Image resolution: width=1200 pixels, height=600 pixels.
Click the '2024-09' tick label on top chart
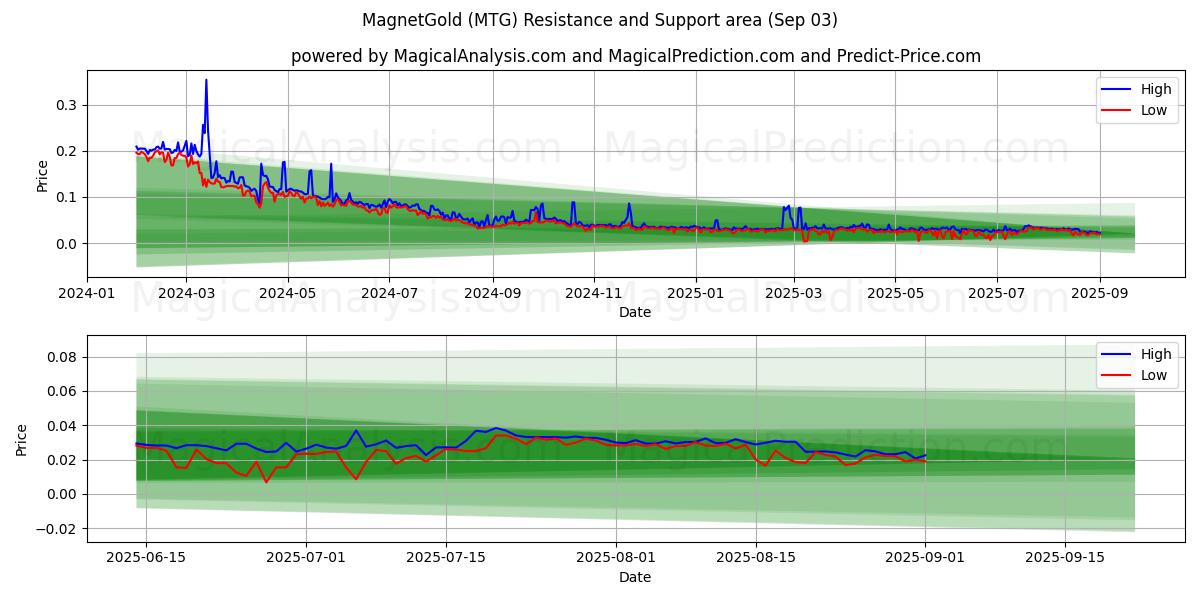pos(492,293)
